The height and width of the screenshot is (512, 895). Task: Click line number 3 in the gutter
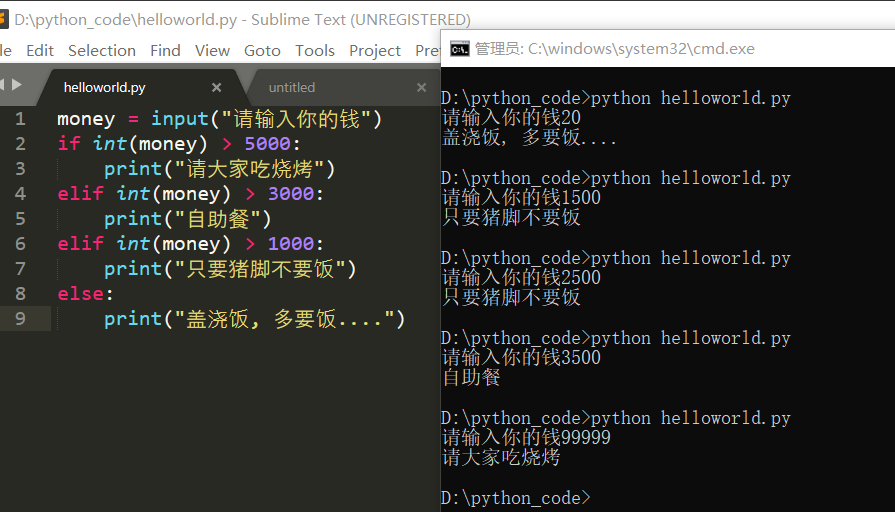[x=21, y=169]
